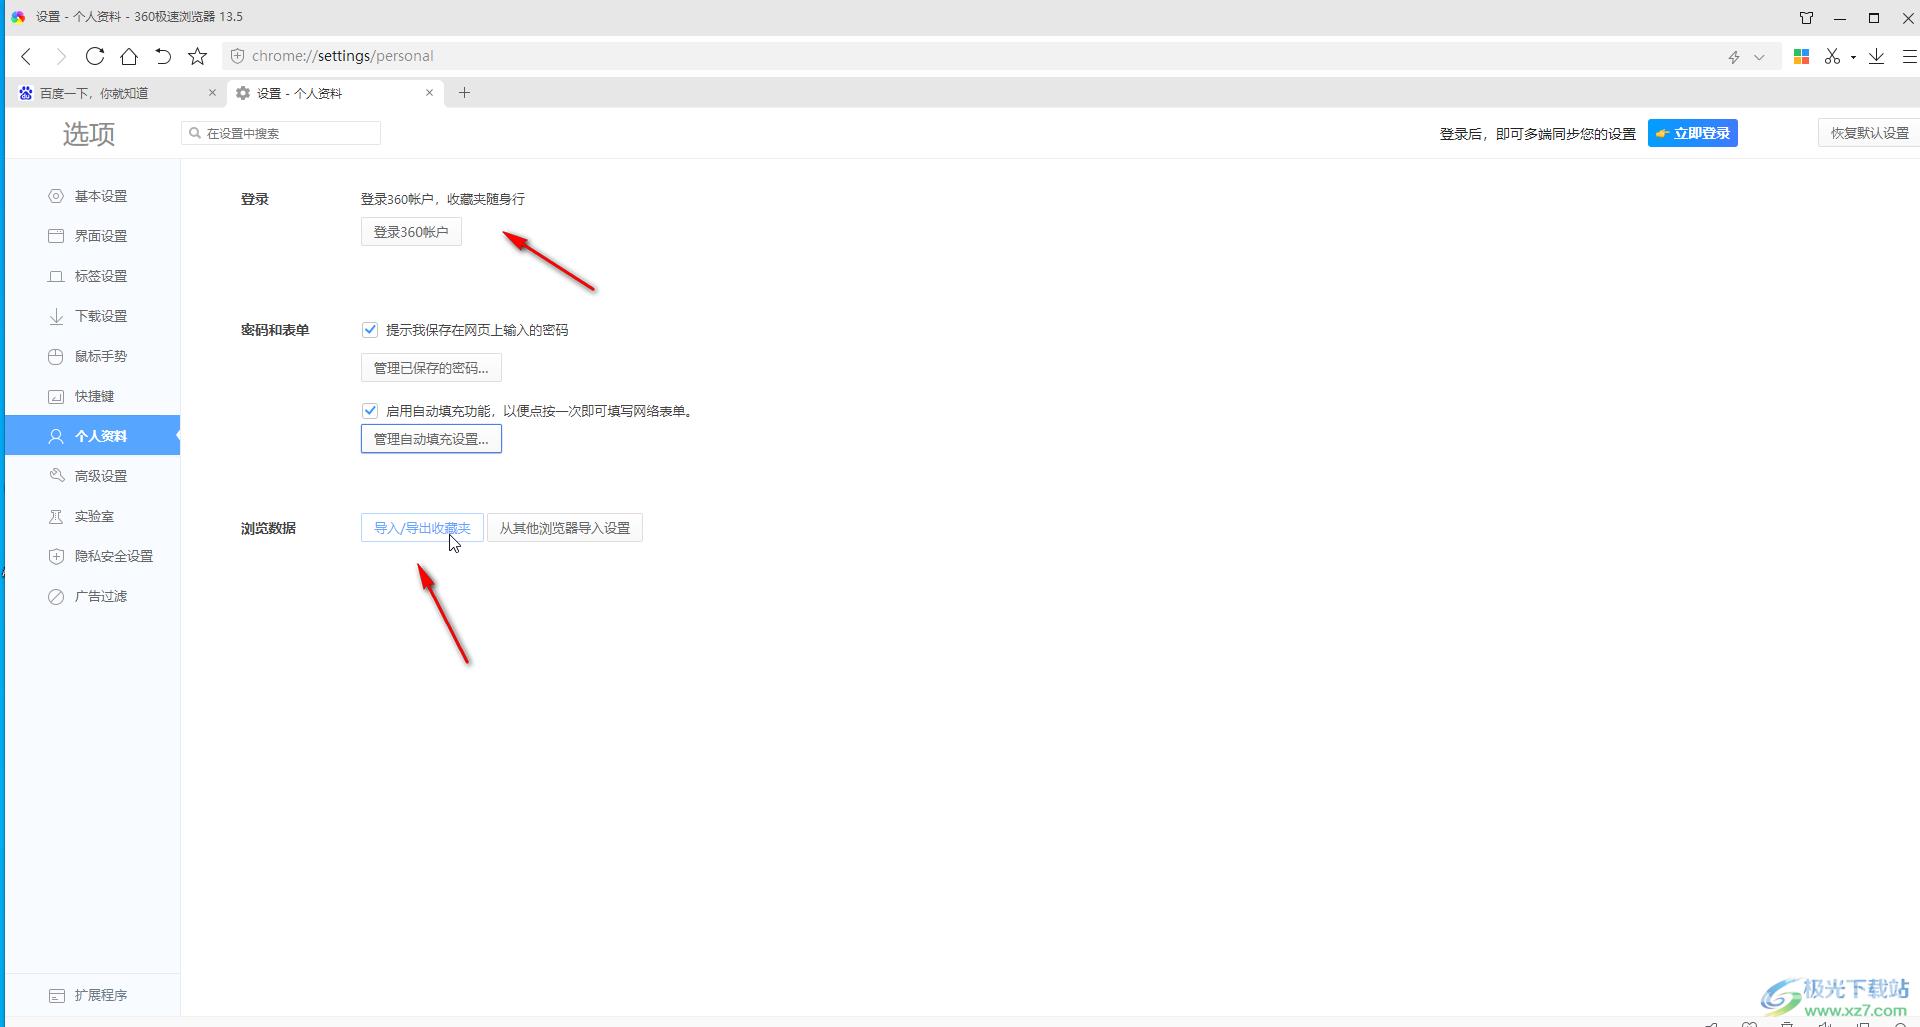Click the scissors screenshot tool icon
Image resolution: width=1920 pixels, height=1027 pixels.
1832,56
